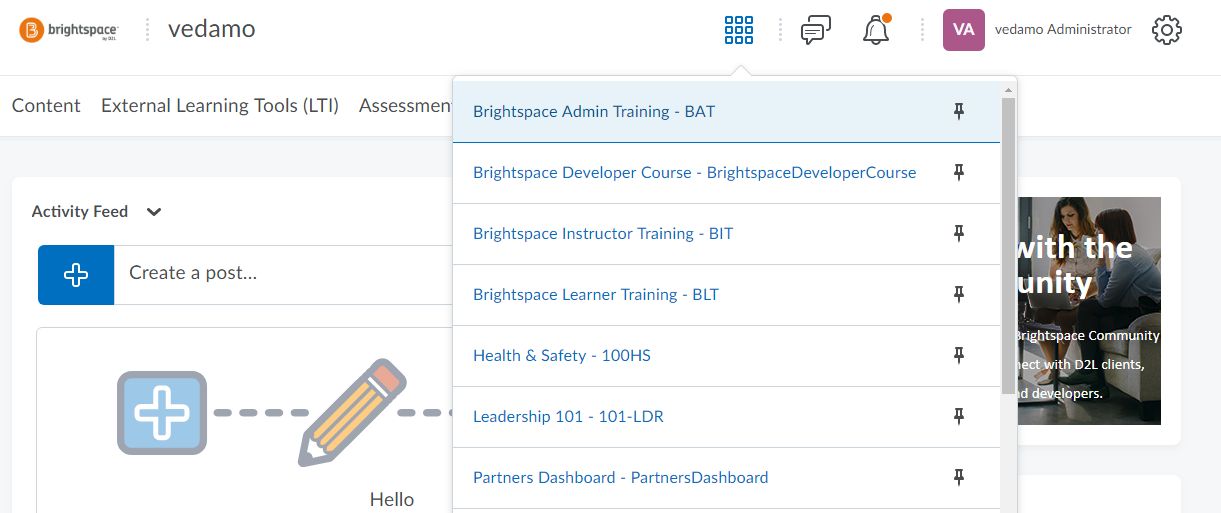Viewport: 1221px width, 513px height.
Task: Pin Brightspace Instructor Training - BIT course
Action: (x=958, y=234)
